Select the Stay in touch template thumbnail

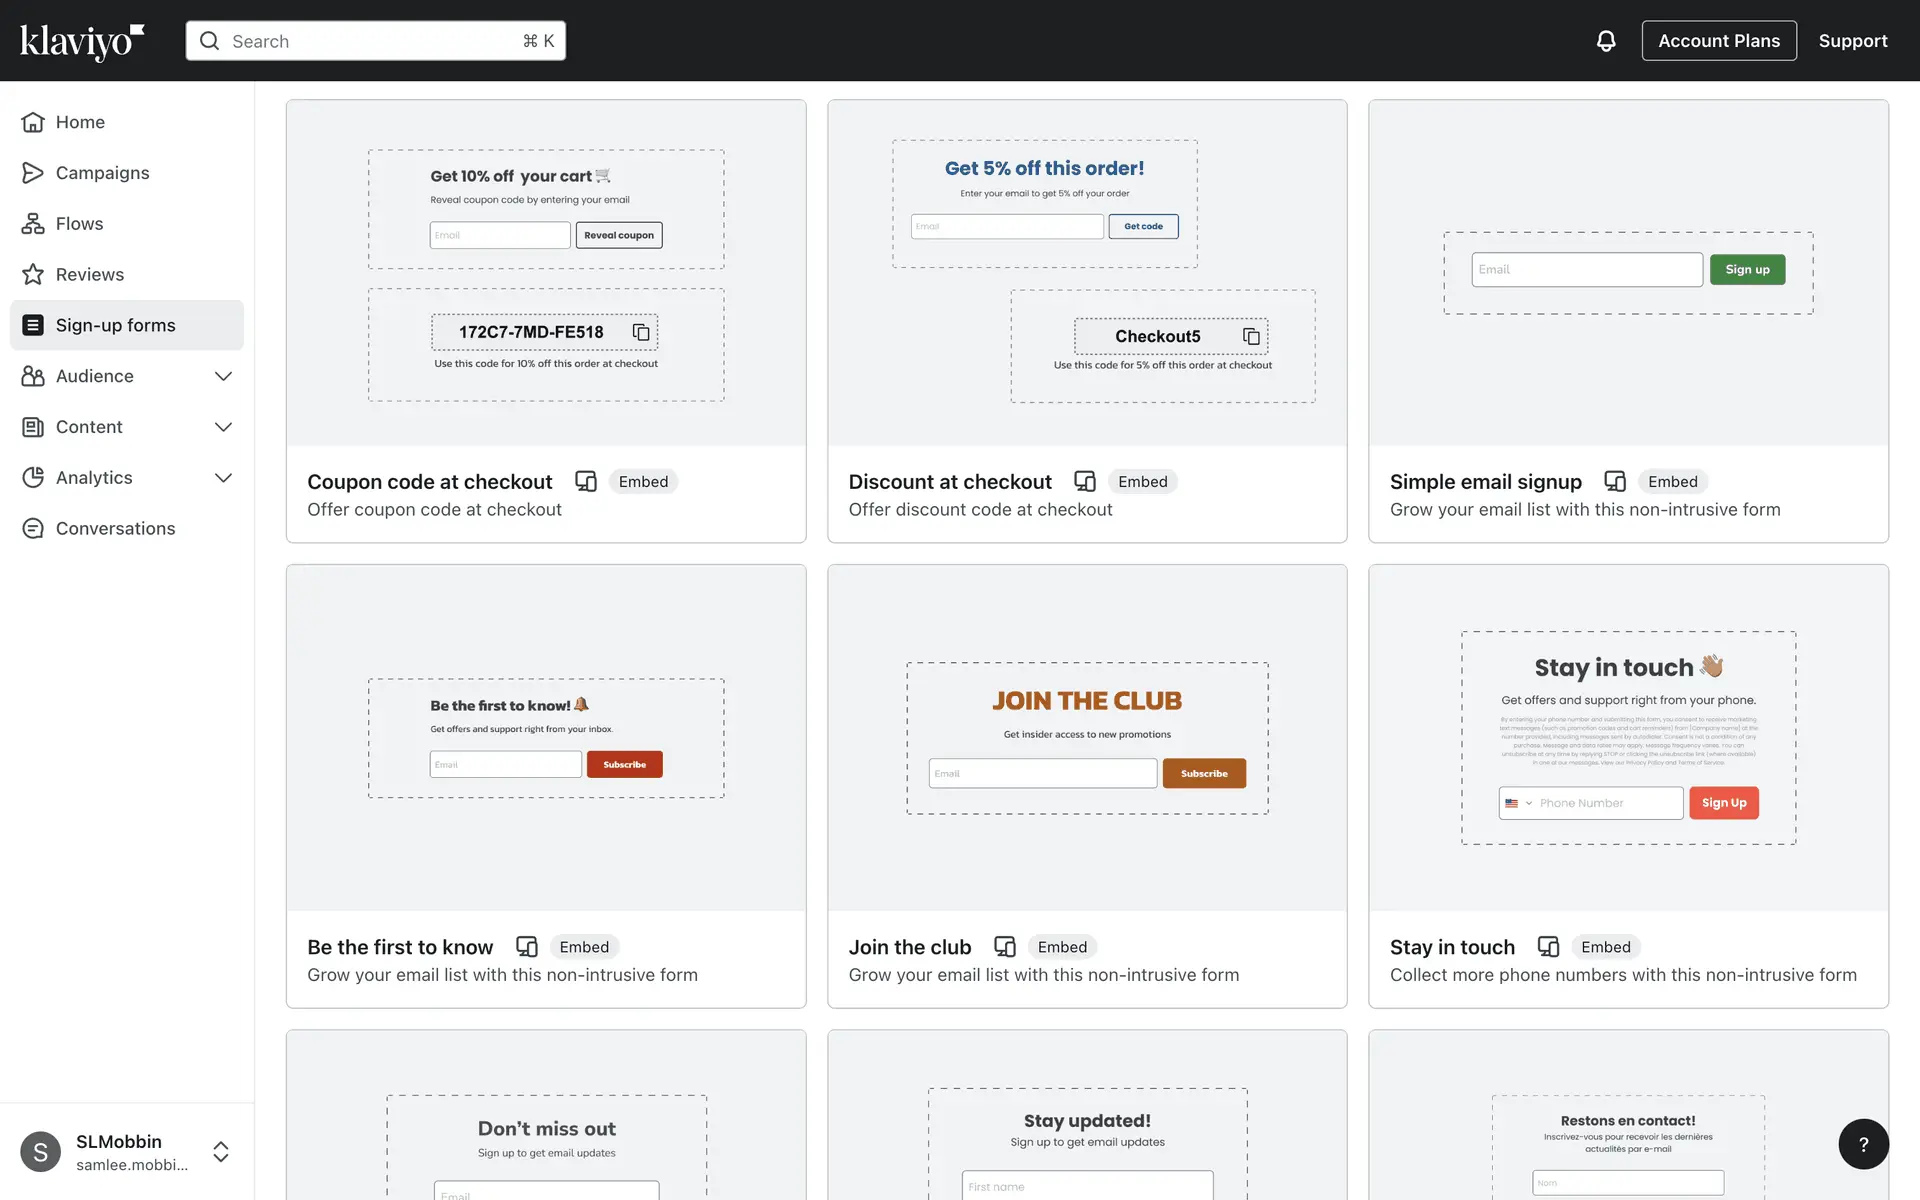(1628, 738)
